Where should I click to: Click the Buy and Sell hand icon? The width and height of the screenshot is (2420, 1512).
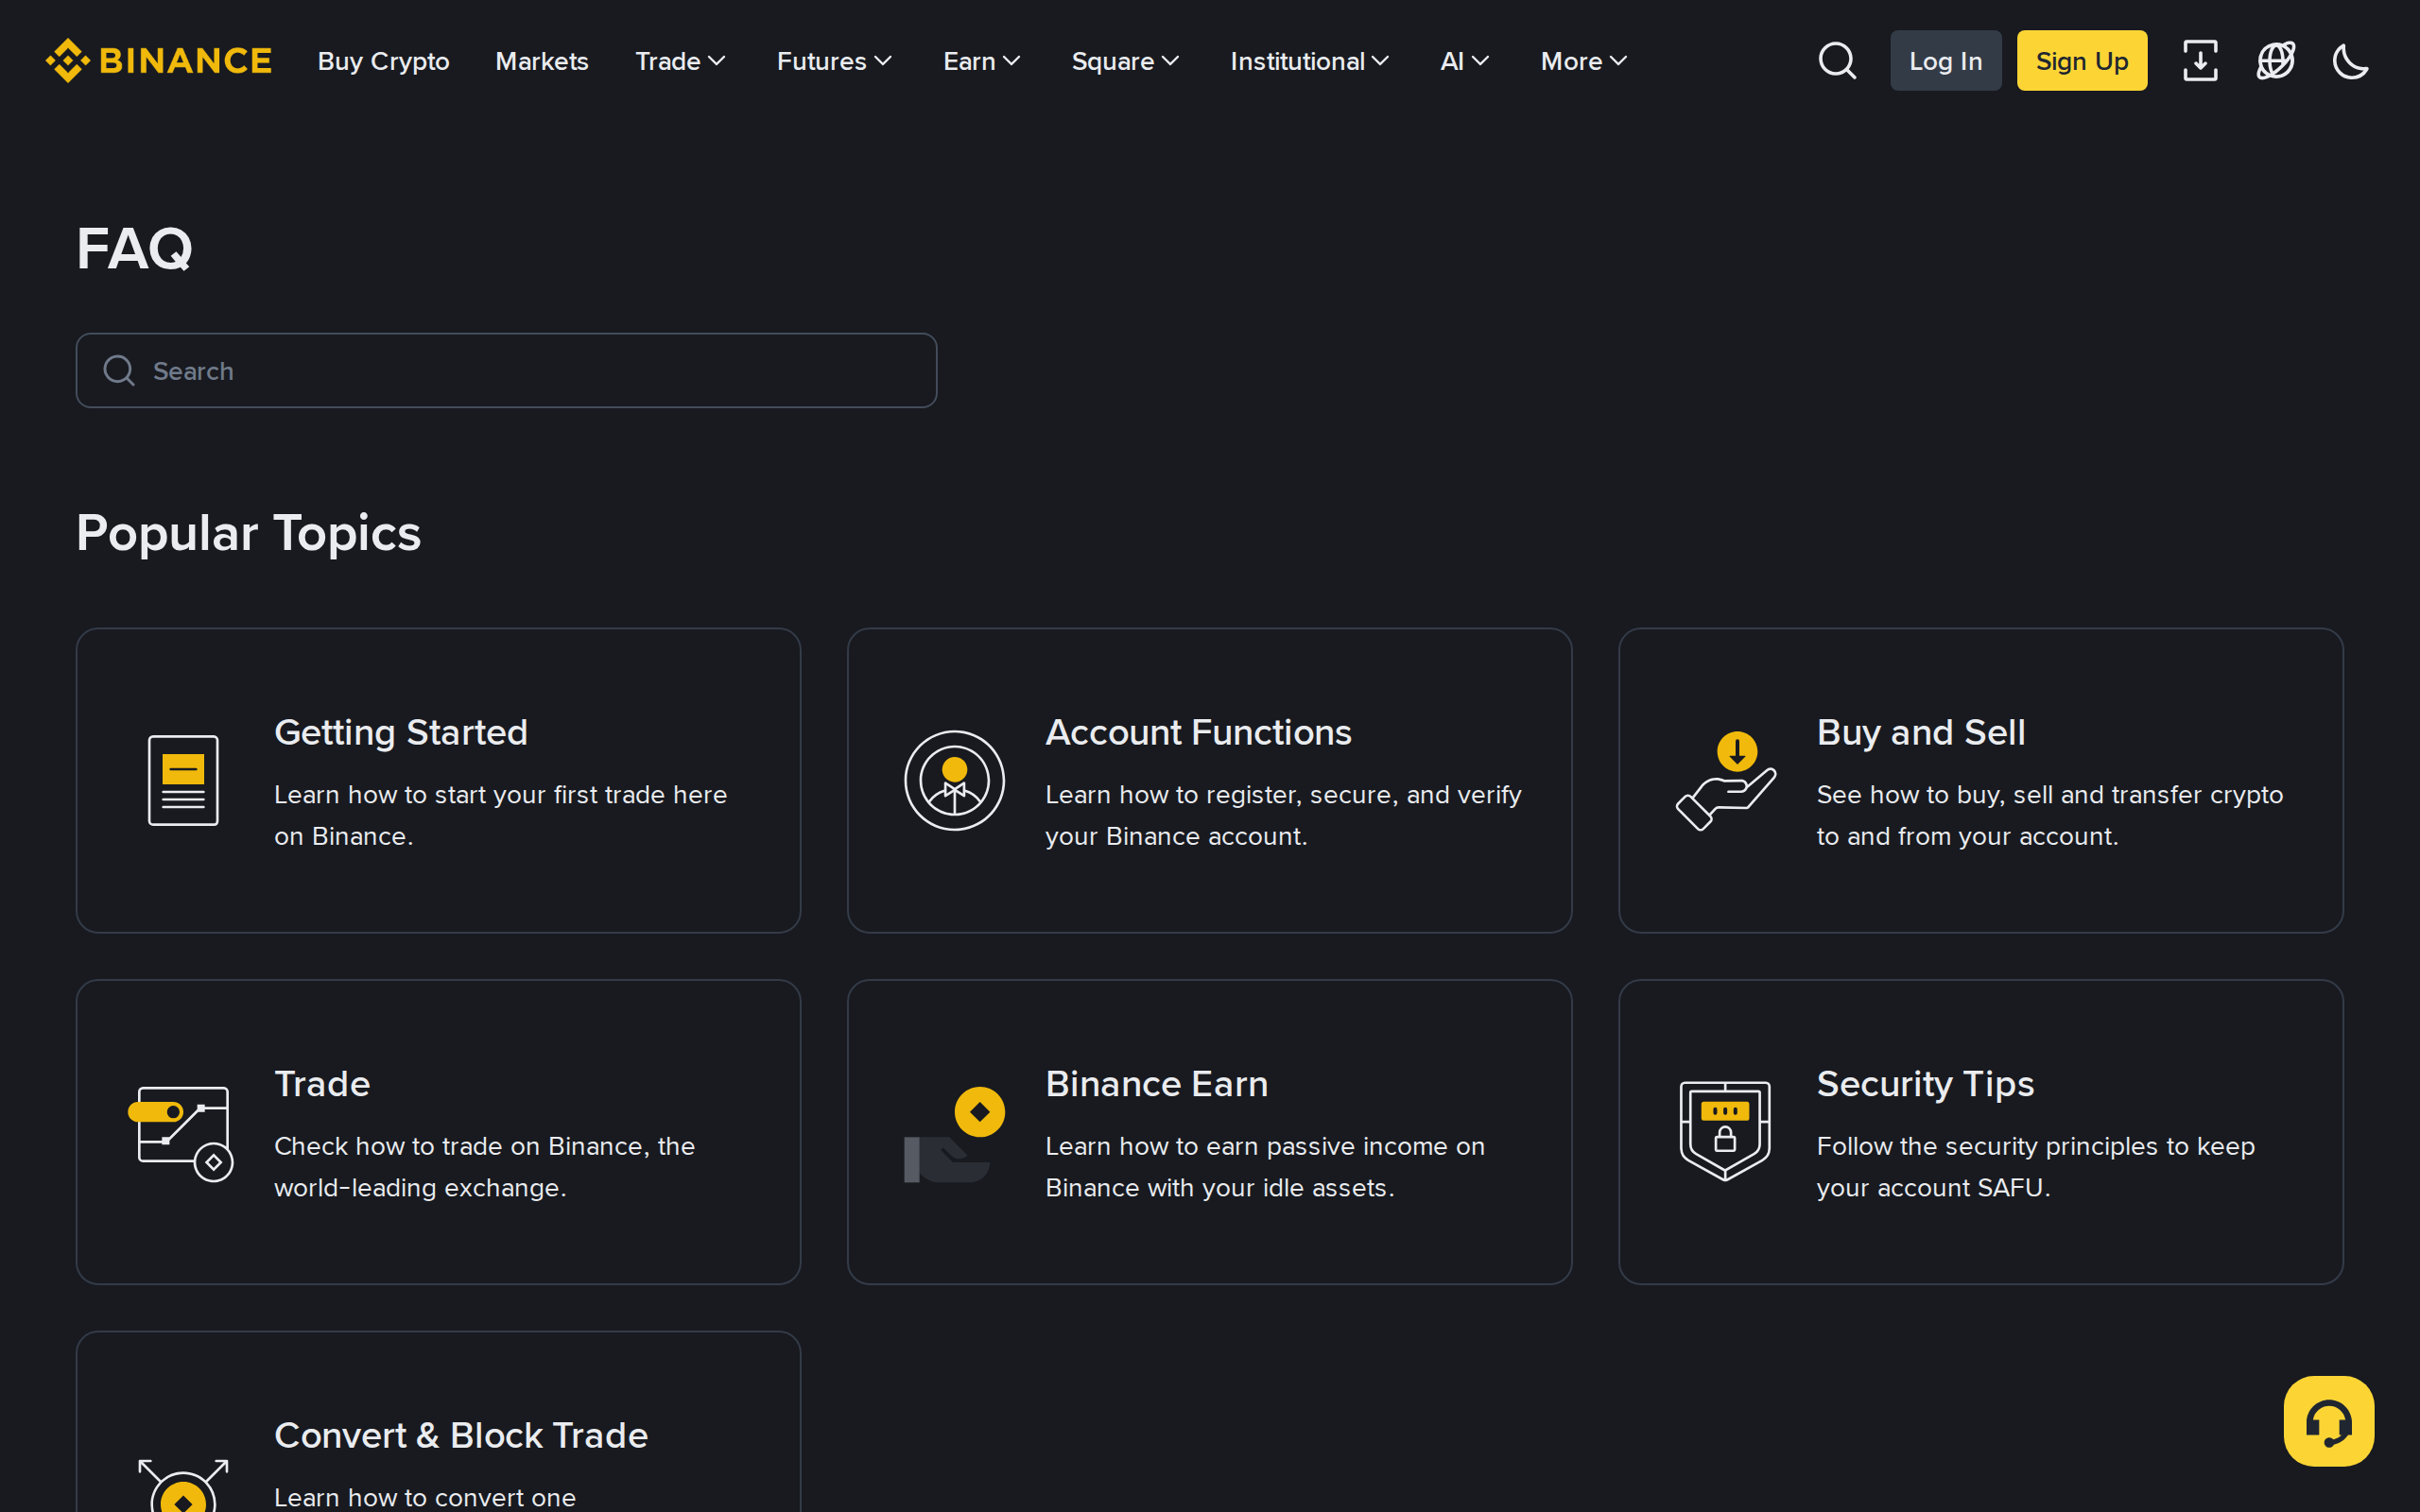(x=1726, y=780)
